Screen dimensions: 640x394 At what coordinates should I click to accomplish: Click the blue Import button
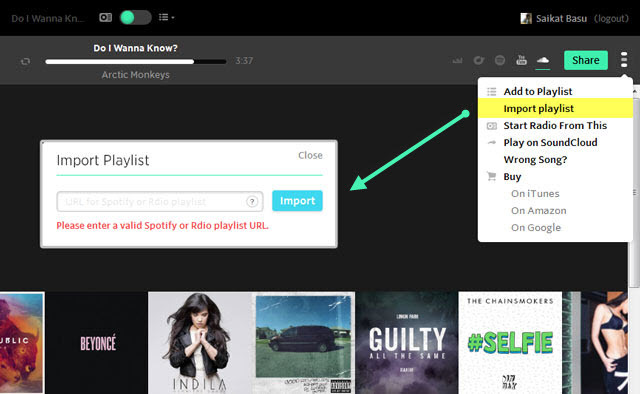(x=297, y=201)
